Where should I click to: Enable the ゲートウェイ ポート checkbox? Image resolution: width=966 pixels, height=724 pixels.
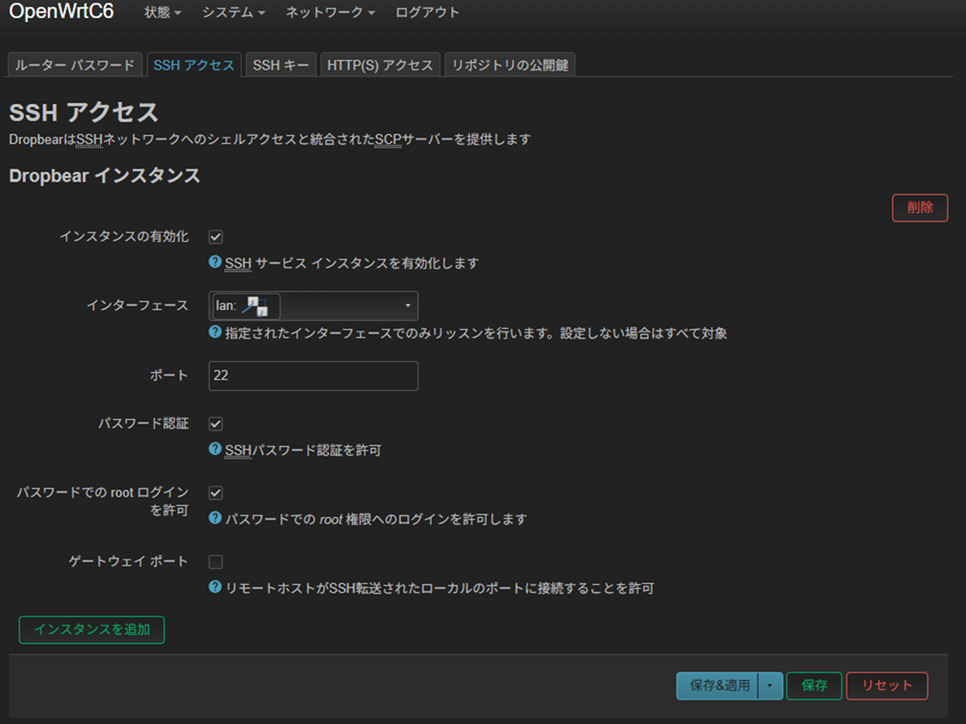[x=216, y=562]
